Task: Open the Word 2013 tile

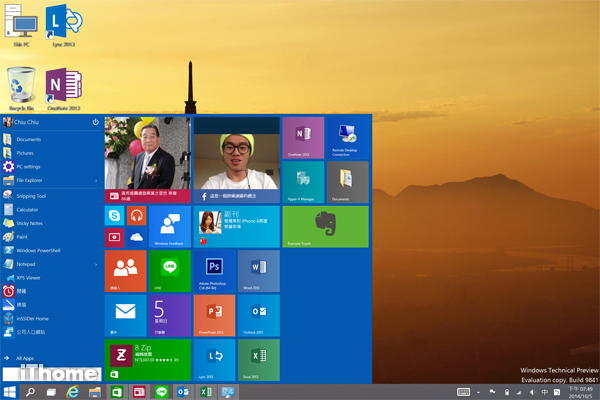Action: click(258, 270)
